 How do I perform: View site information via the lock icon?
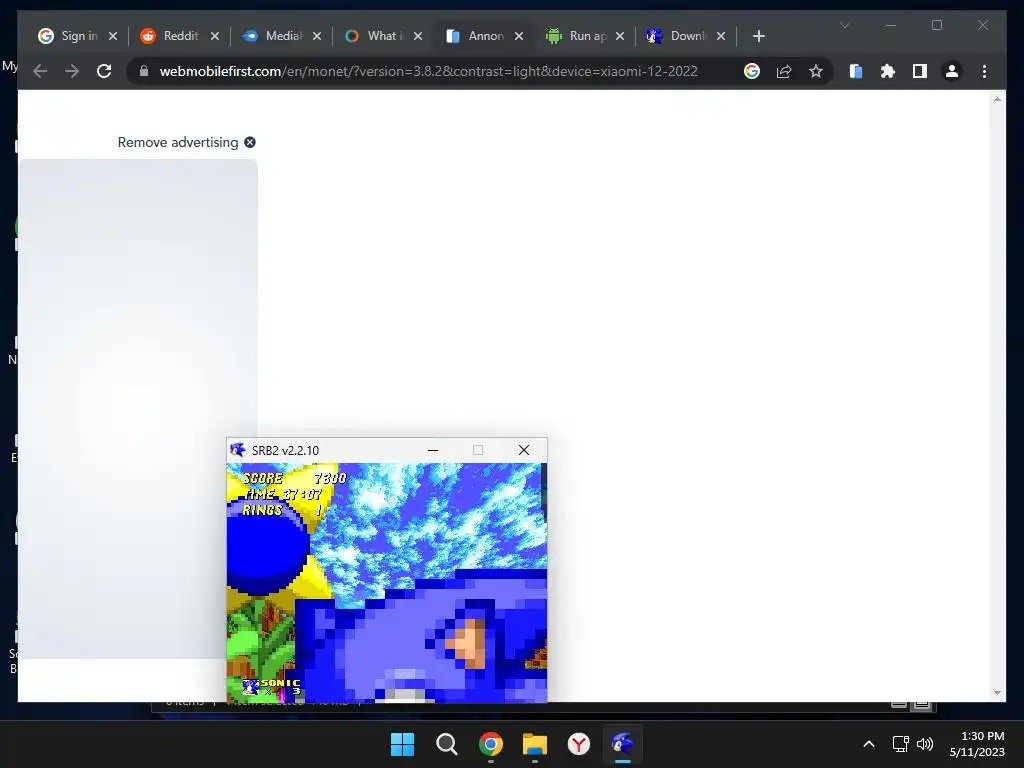point(144,71)
